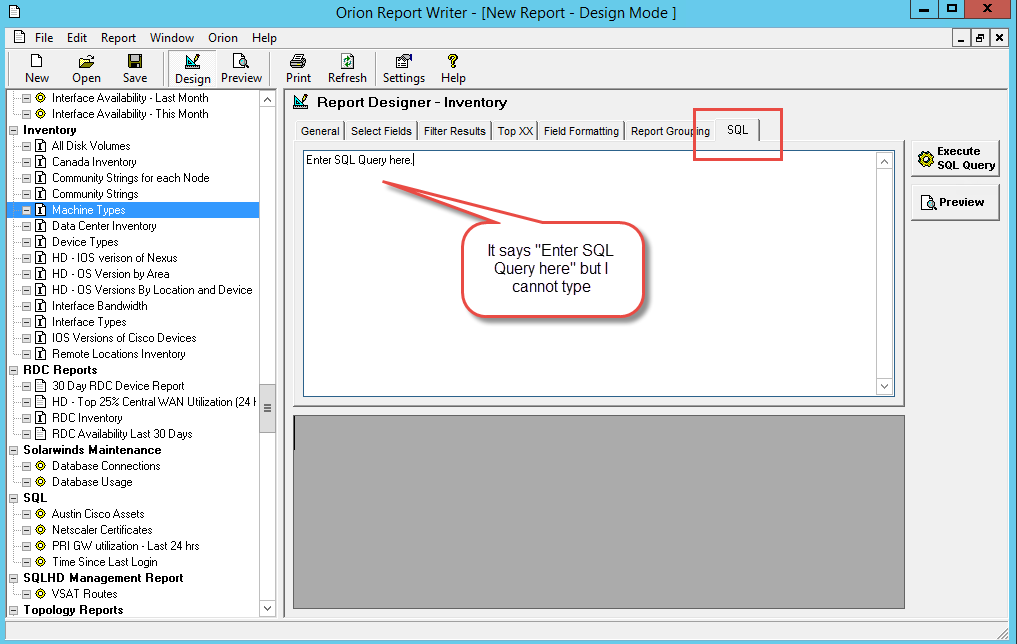Click the expander box beside Machine Types
The width and height of the screenshot is (1017, 644).
point(27,210)
